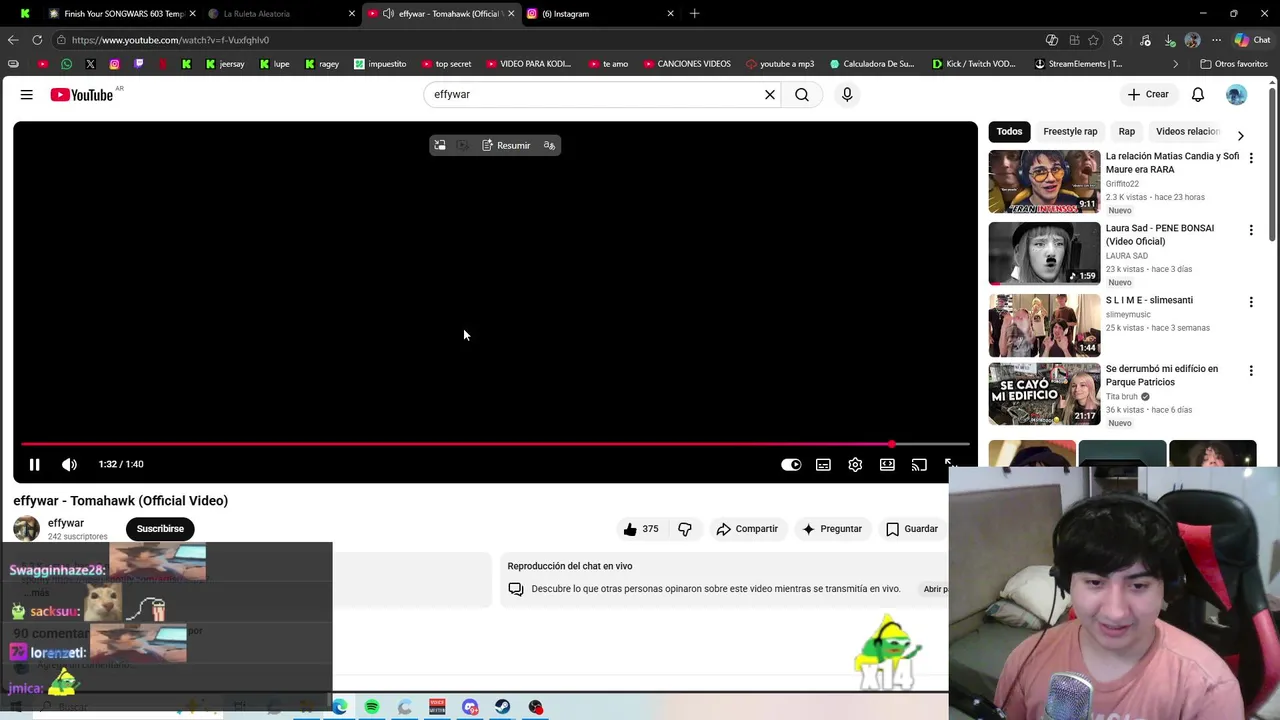Open the Otros favoritos folder
This screenshot has width=1280, height=720.
1234,64
